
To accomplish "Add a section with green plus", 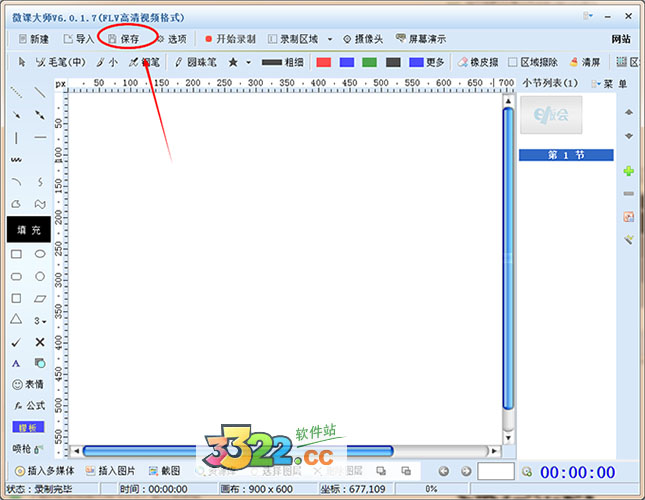I will (x=629, y=171).
